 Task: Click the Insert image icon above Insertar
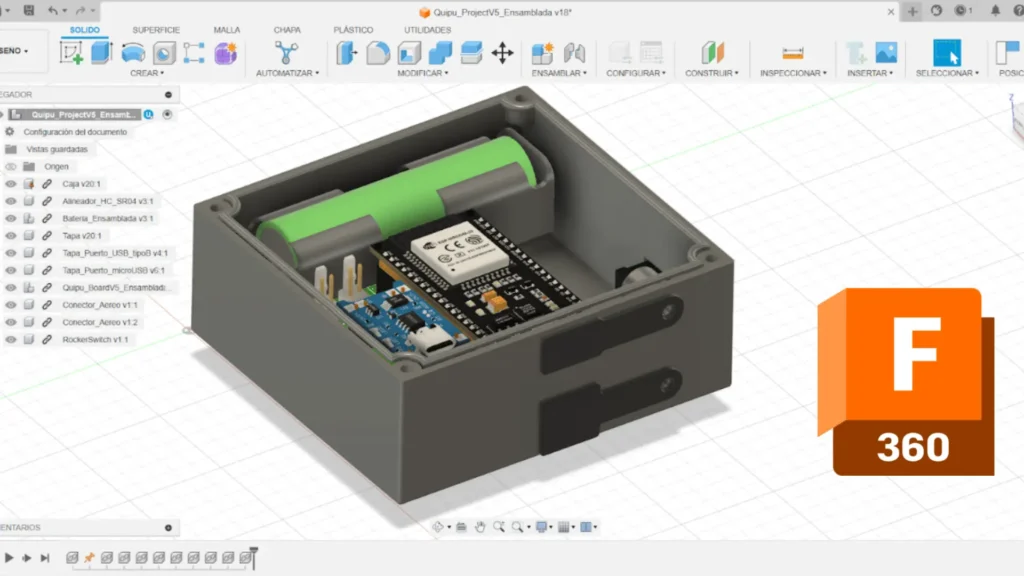pos(885,53)
